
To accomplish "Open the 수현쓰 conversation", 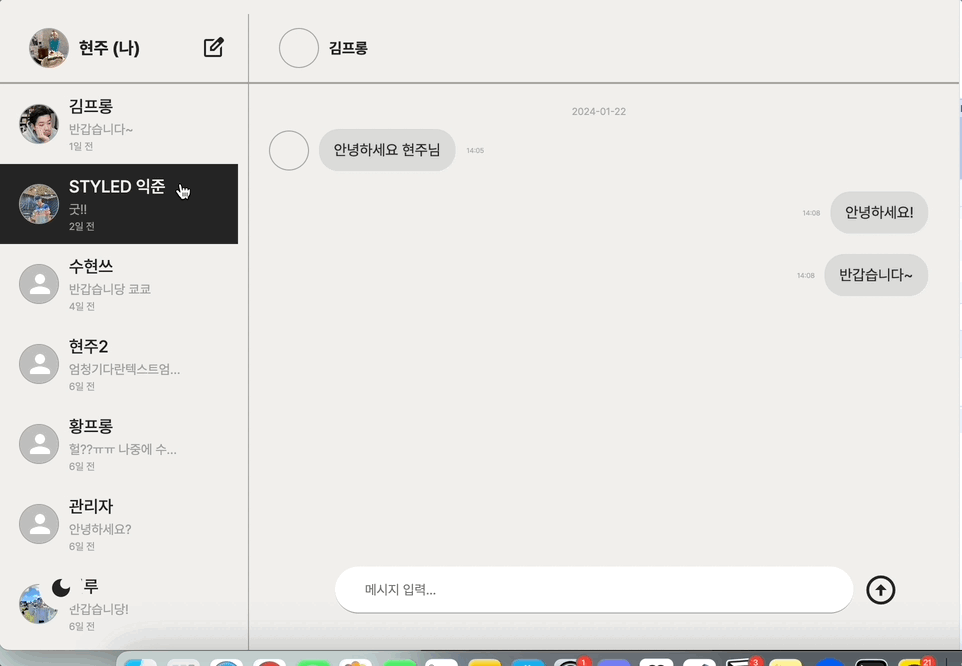I will 119,284.
